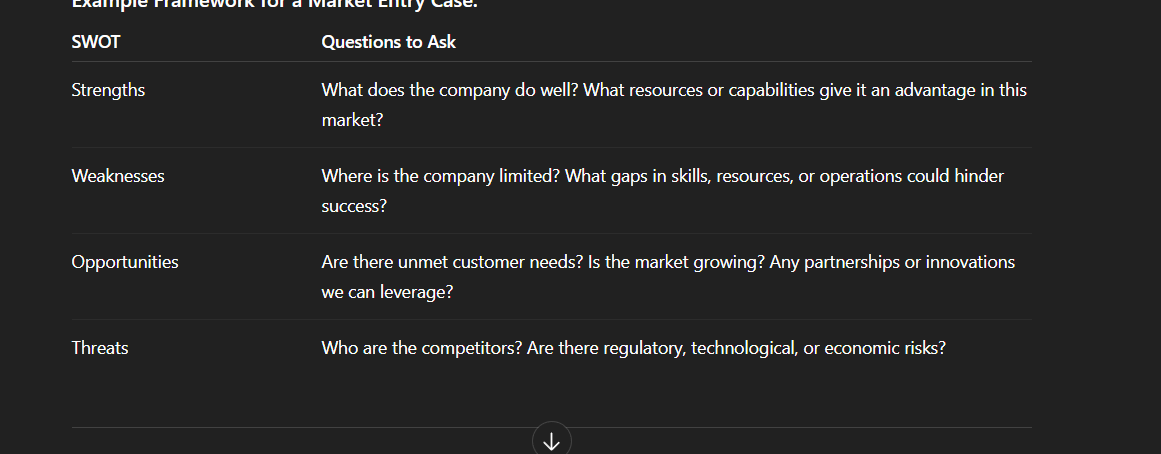Viewport: 1161px width, 454px height.
Task: Click "Where is the company limited?" text
Action: click(x=441, y=176)
